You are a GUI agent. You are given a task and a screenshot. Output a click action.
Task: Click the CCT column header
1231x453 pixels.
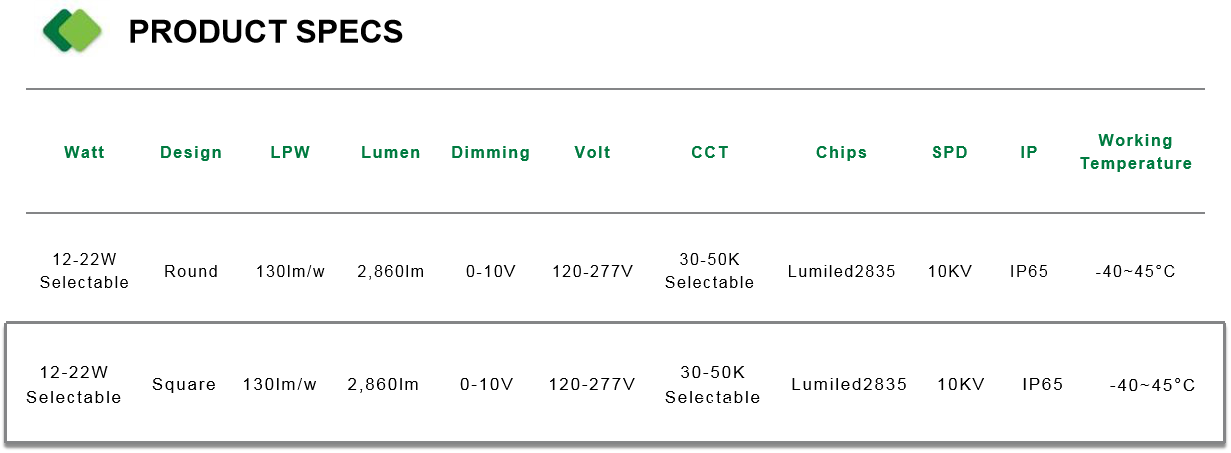710,153
